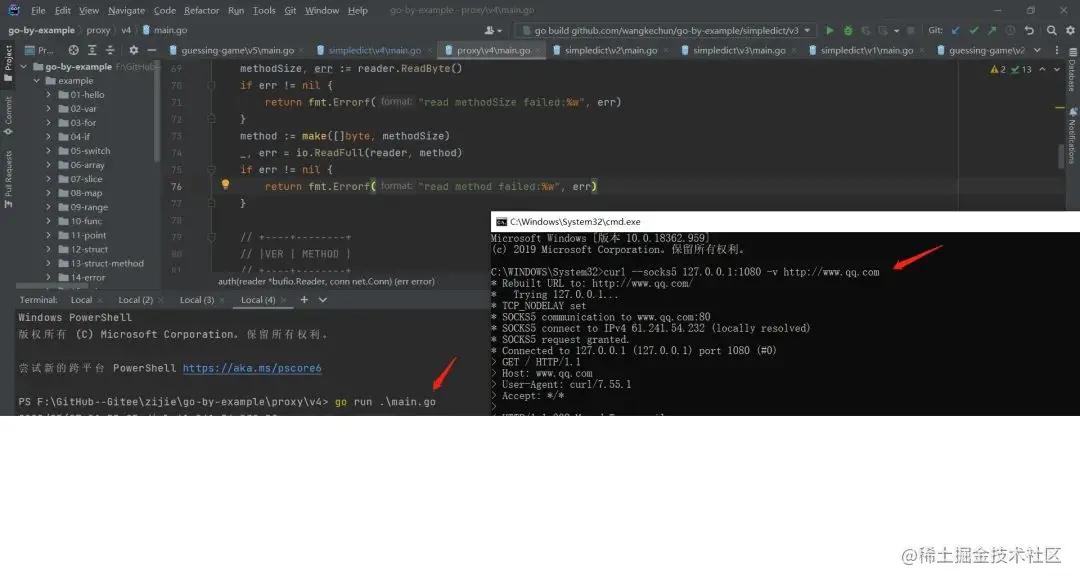Open editor tabs more options menu
Viewport: 1080px width, 584px height.
click(x=1057, y=50)
